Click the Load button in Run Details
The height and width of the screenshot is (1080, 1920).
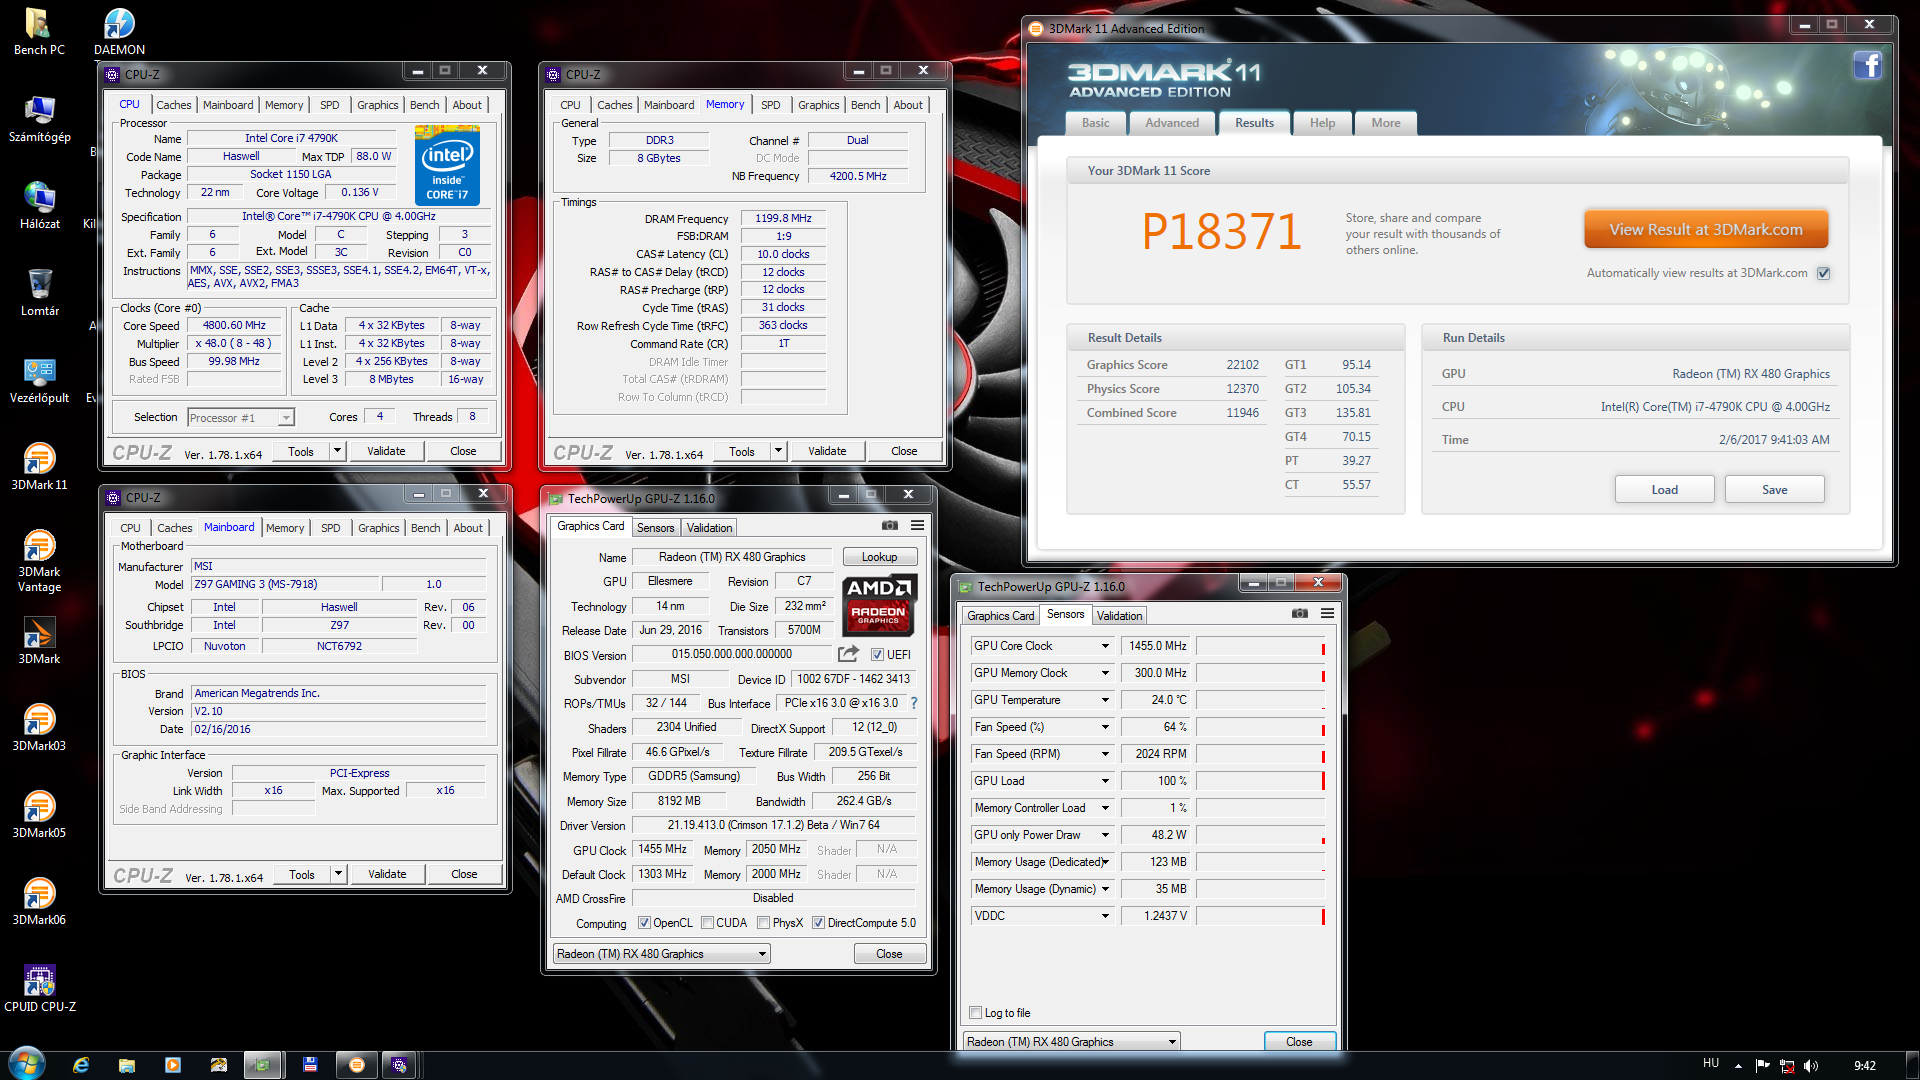[1665, 490]
